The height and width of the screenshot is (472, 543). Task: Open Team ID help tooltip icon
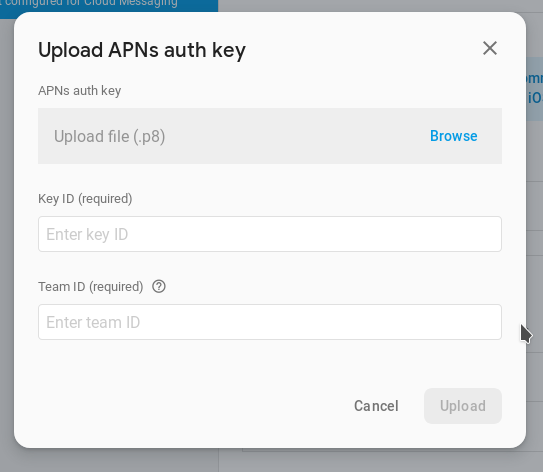coord(159,287)
